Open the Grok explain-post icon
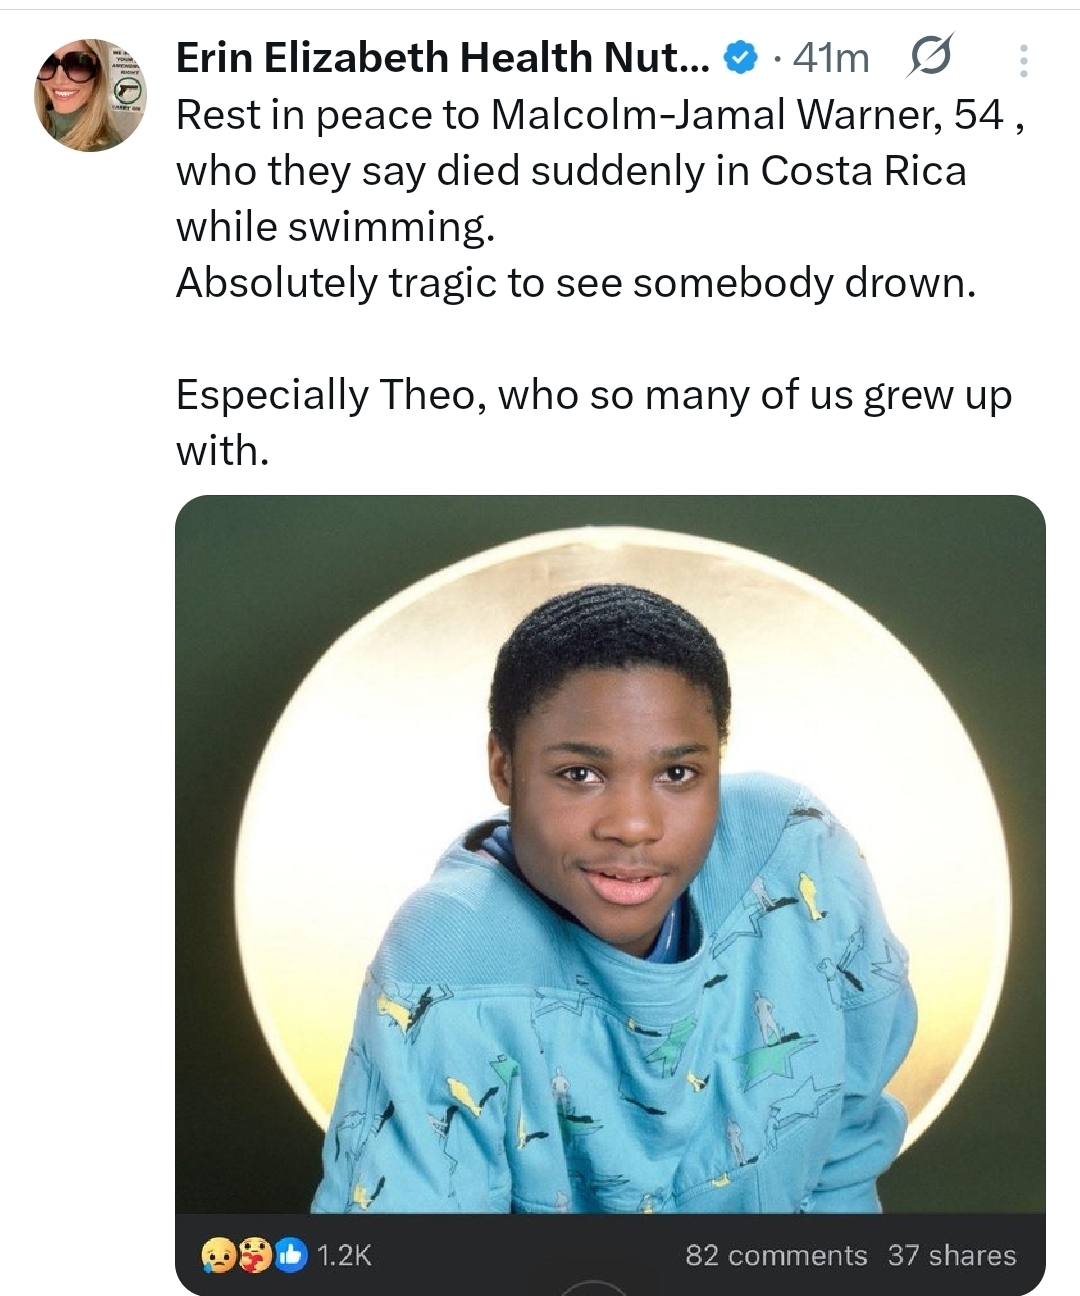The image size is (1080, 1296). pos(929,58)
